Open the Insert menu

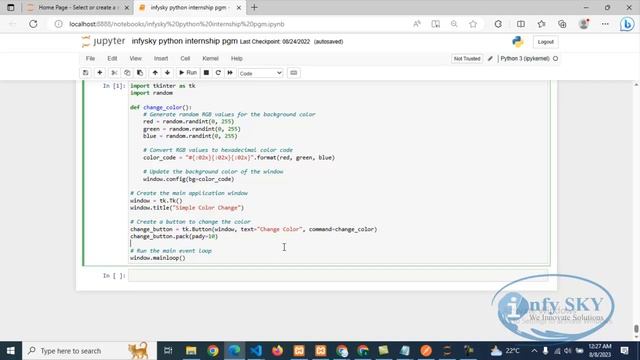[x=161, y=58]
